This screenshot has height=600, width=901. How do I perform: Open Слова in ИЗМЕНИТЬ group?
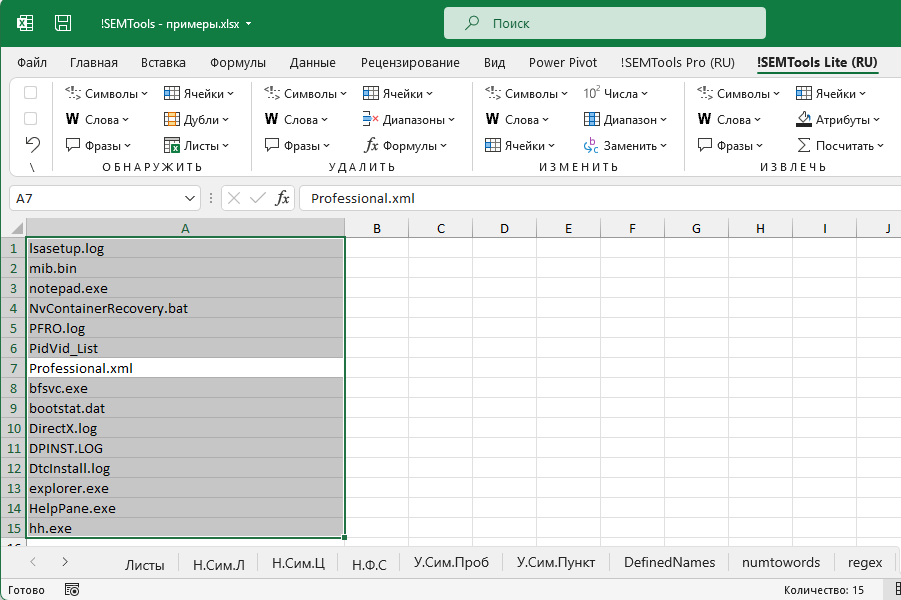point(517,119)
